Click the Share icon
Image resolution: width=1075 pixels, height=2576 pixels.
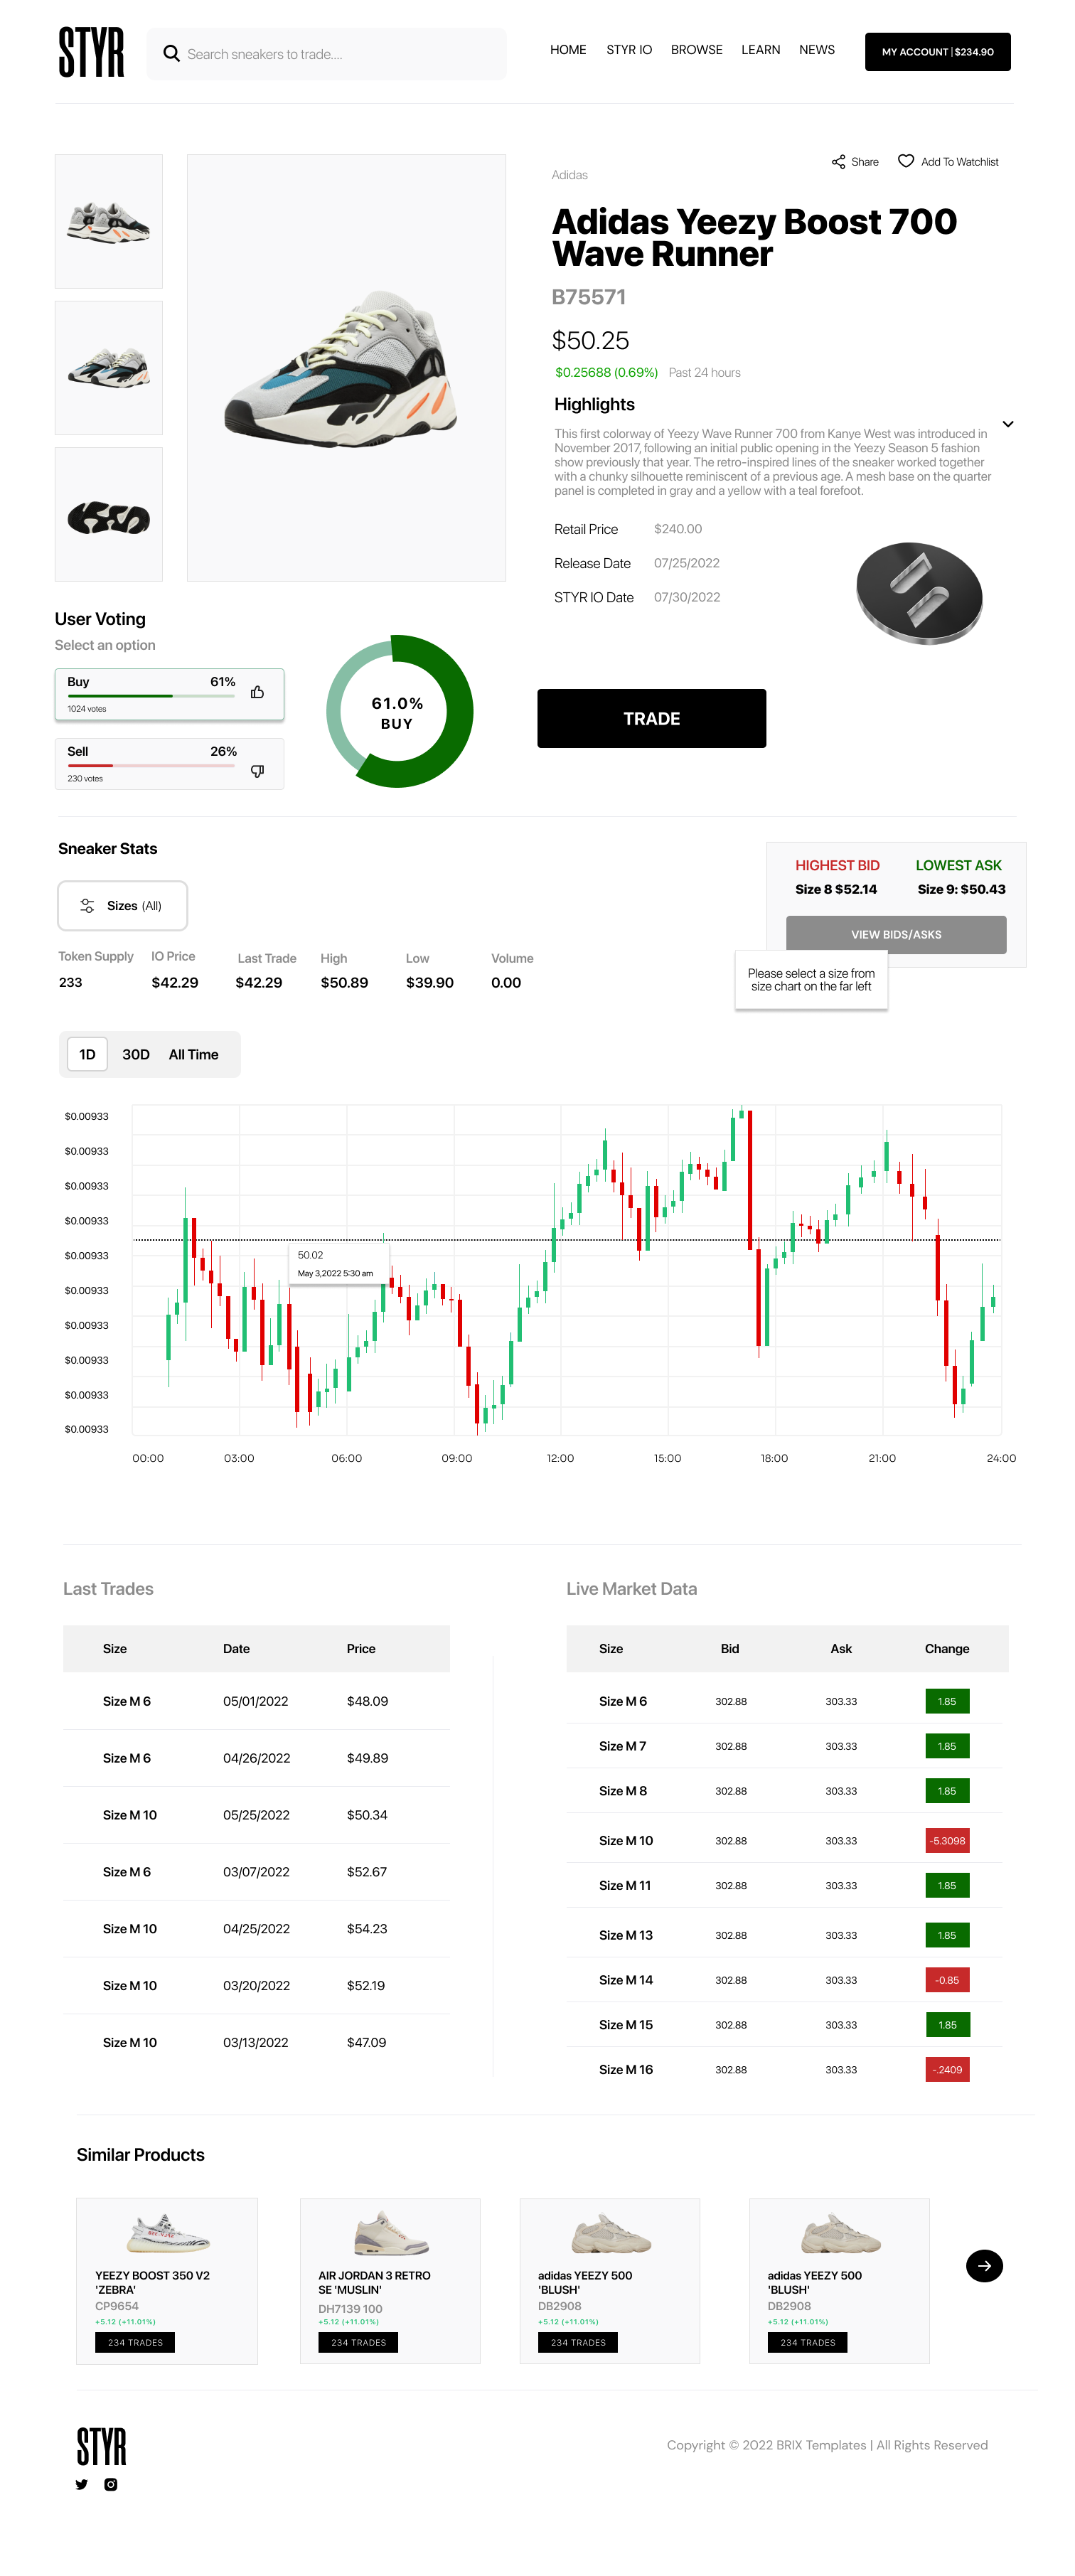[x=838, y=162]
